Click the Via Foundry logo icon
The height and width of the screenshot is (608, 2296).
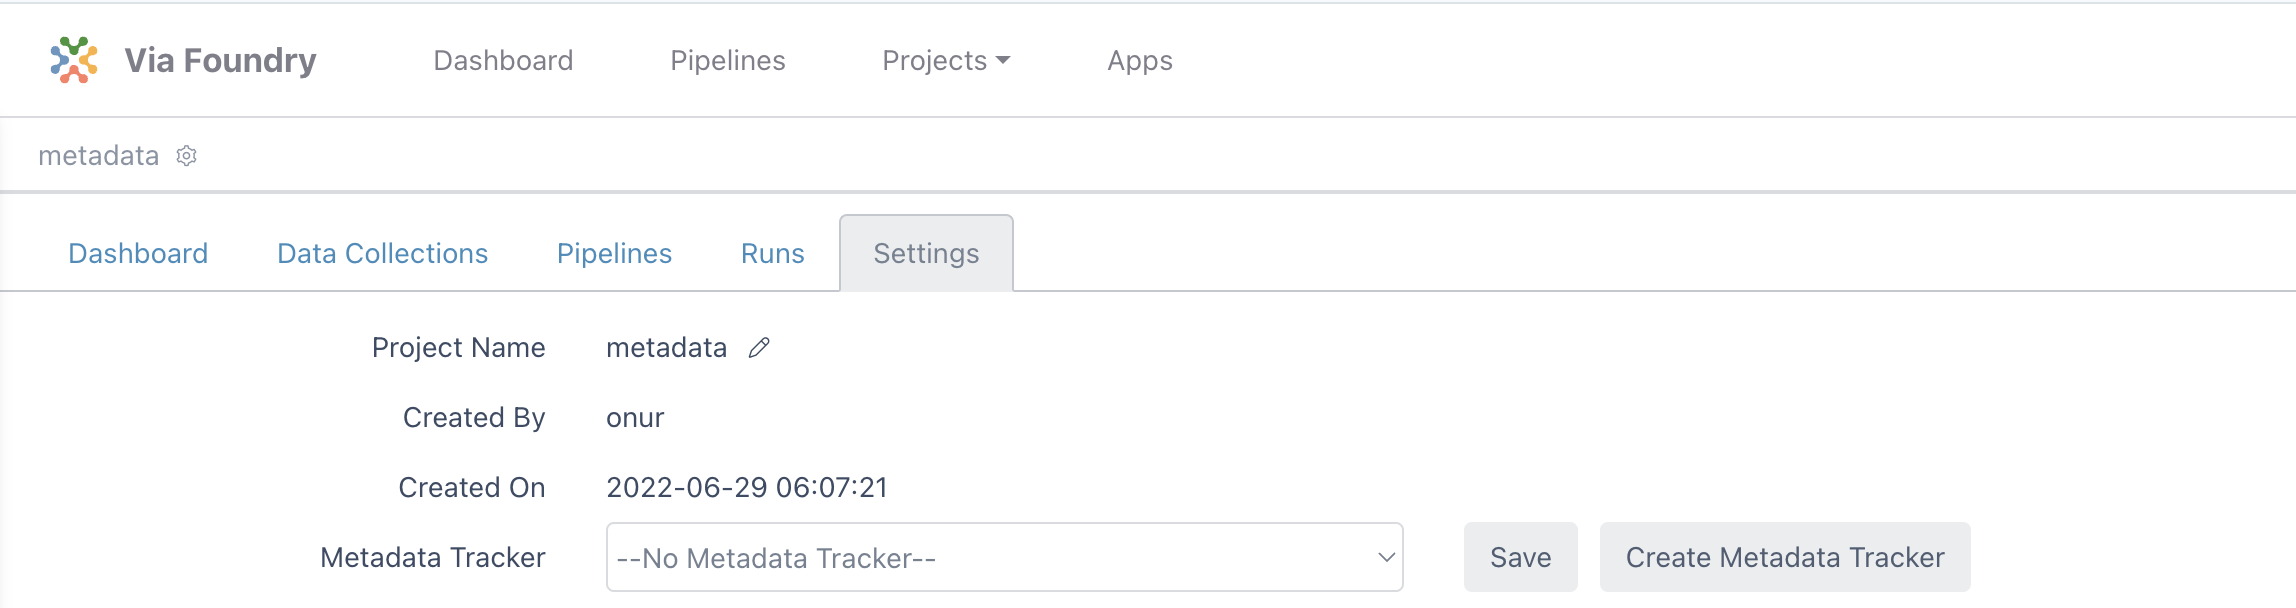(x=74, y=60)
